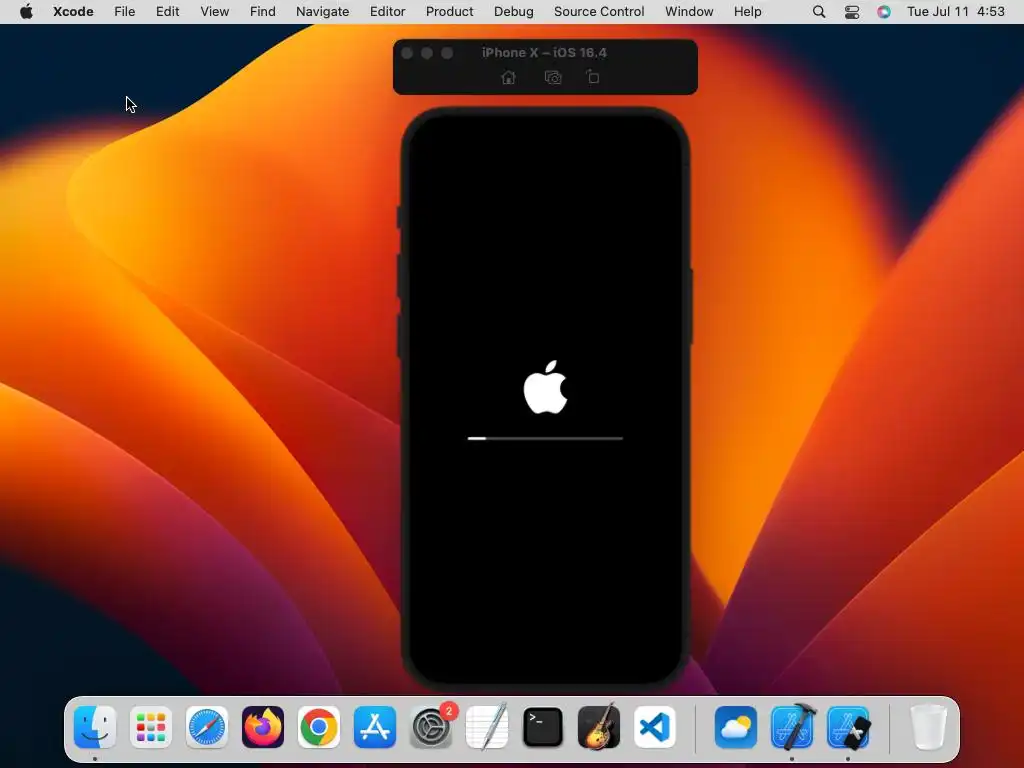Image resolution: width=1024 pixels, height=768 pixels.
Task: Open Terminal from the Dock
Action: (543, 727)
